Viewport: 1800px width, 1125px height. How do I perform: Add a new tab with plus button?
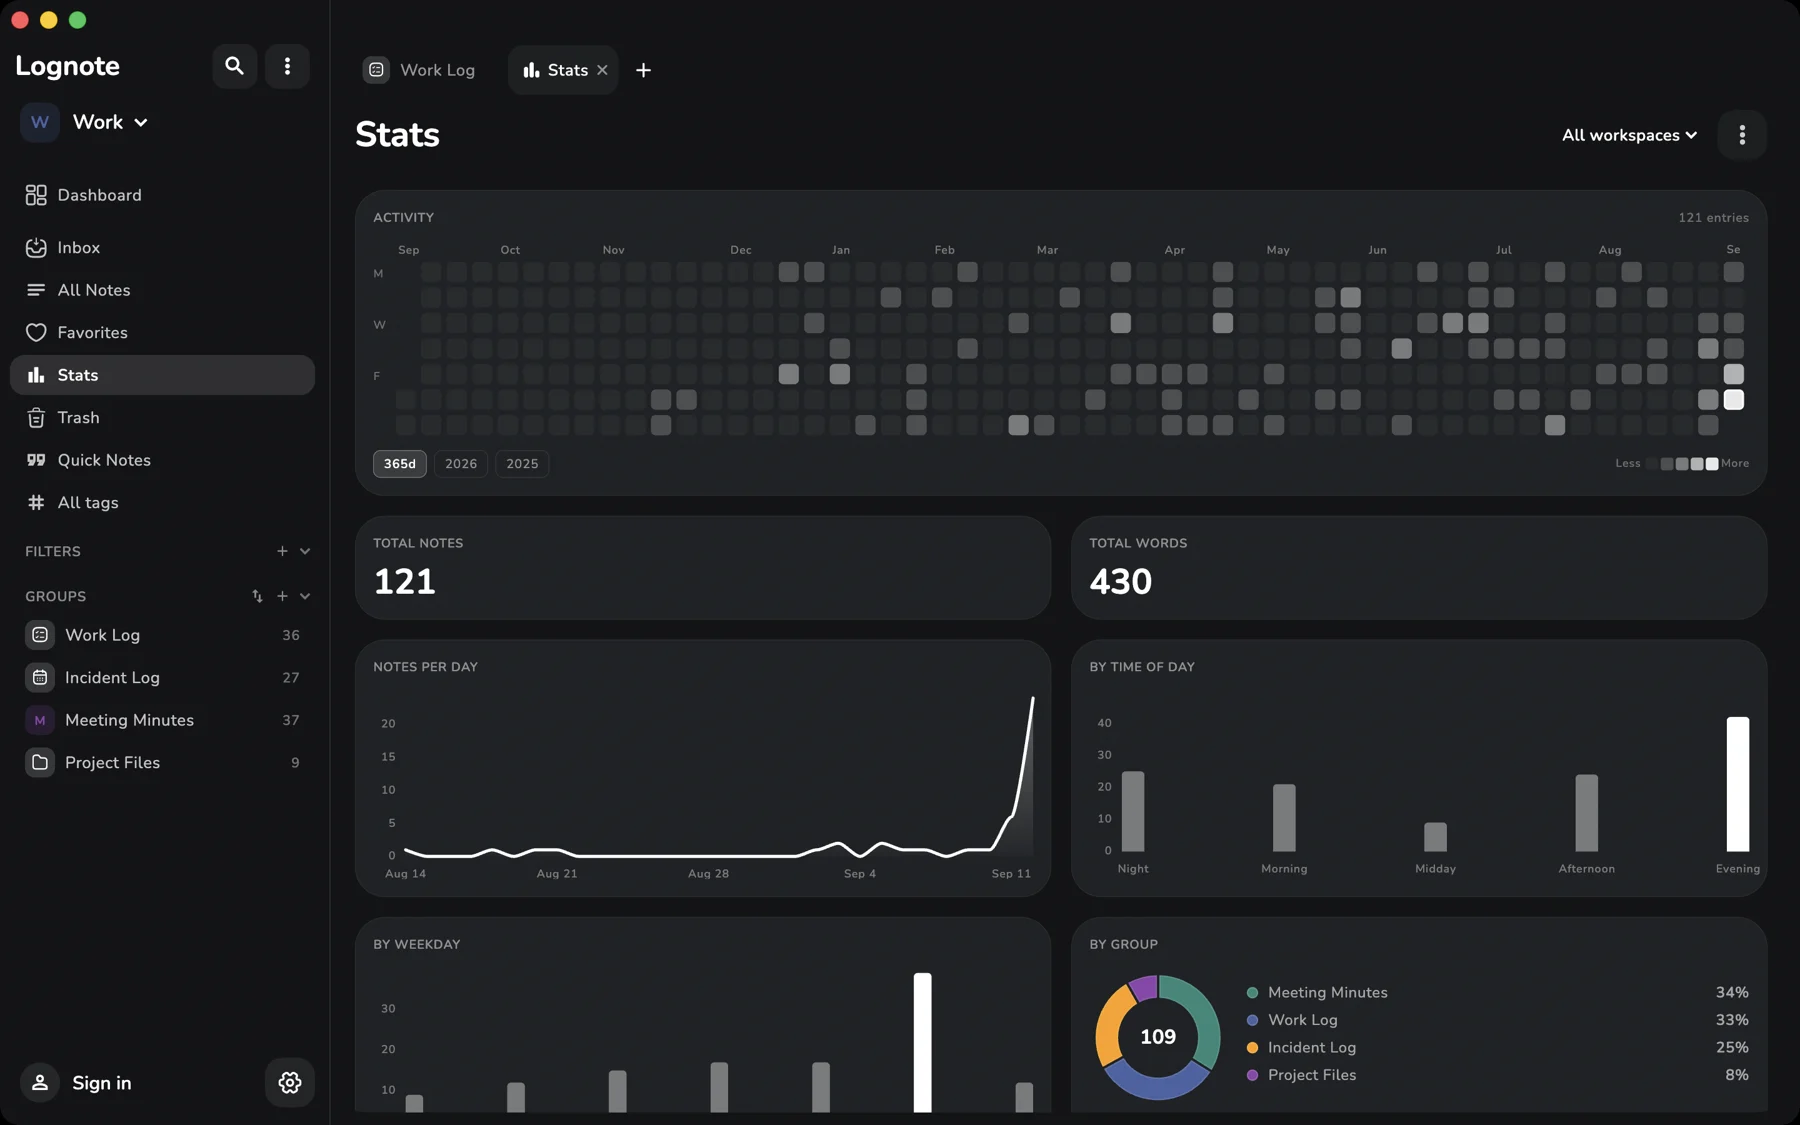tap(643, 70)
